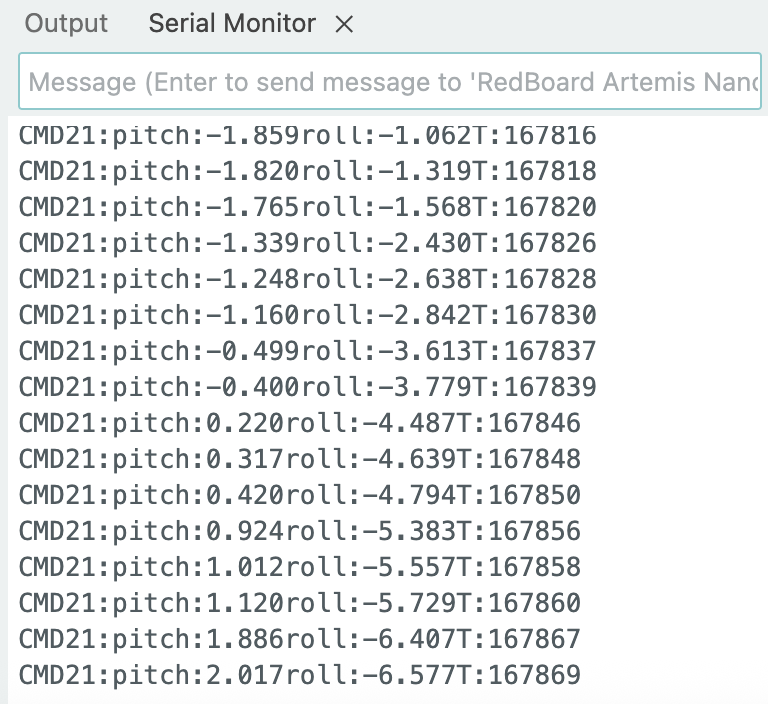Click the output line with timestamp T:167816
This screenshot has height=704, width=768.
[307, 135]
